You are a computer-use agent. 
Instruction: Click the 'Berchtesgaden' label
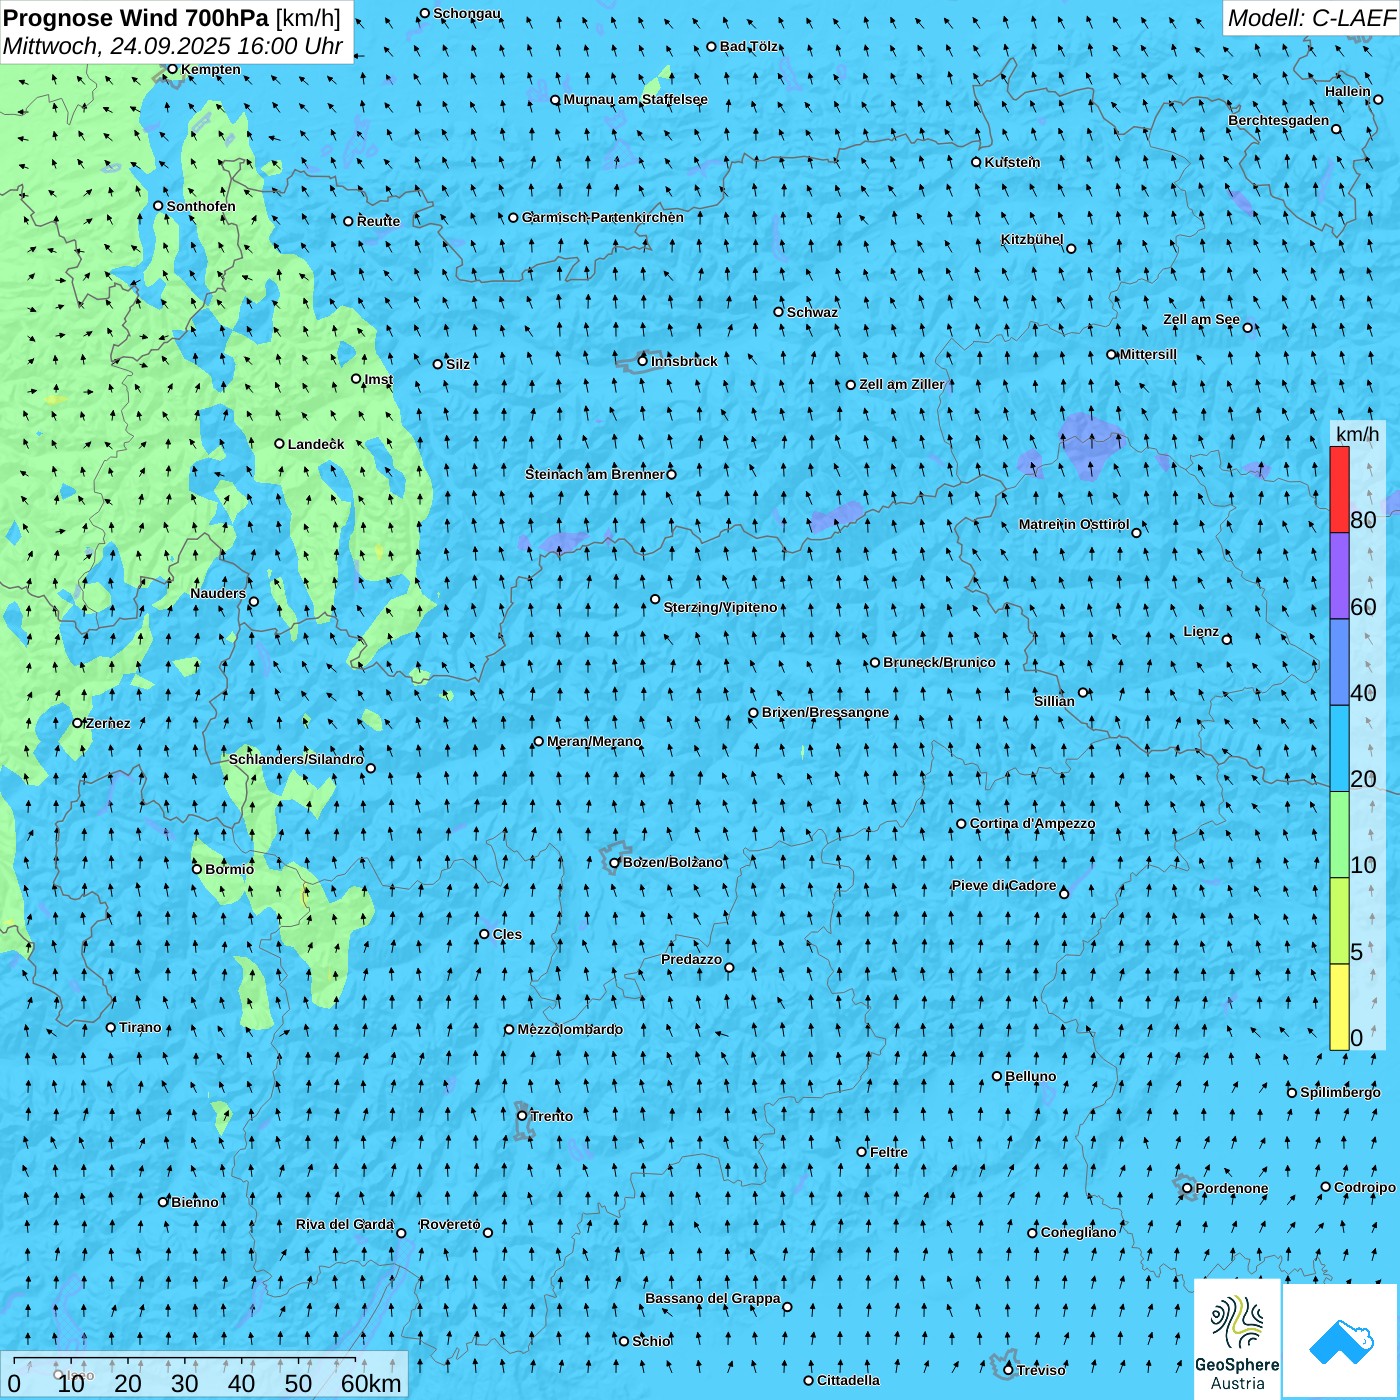[1279, 120]
